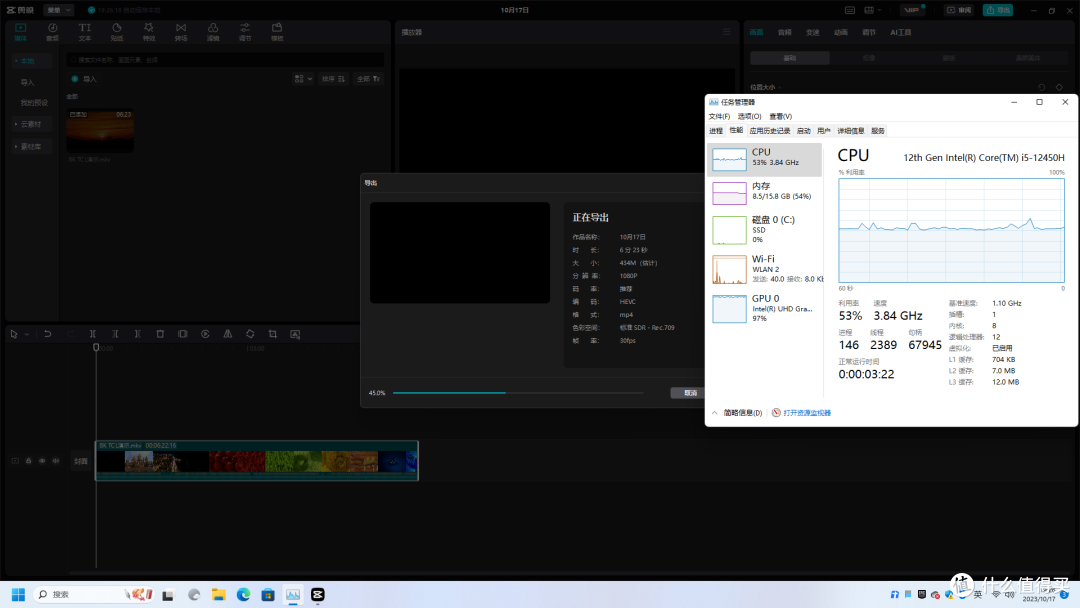Toggle the track visibility eye icon
Screen dimensions: 1080x608
42,461
